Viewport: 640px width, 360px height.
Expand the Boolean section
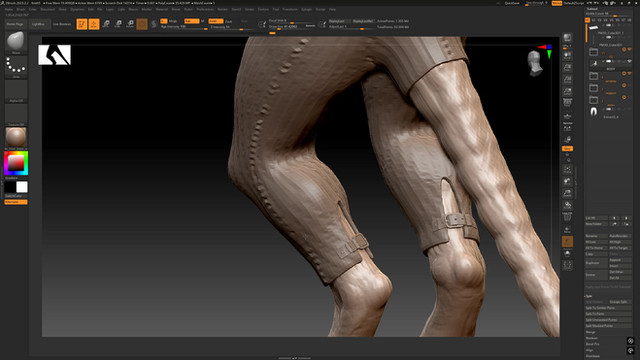coord(592,338)
